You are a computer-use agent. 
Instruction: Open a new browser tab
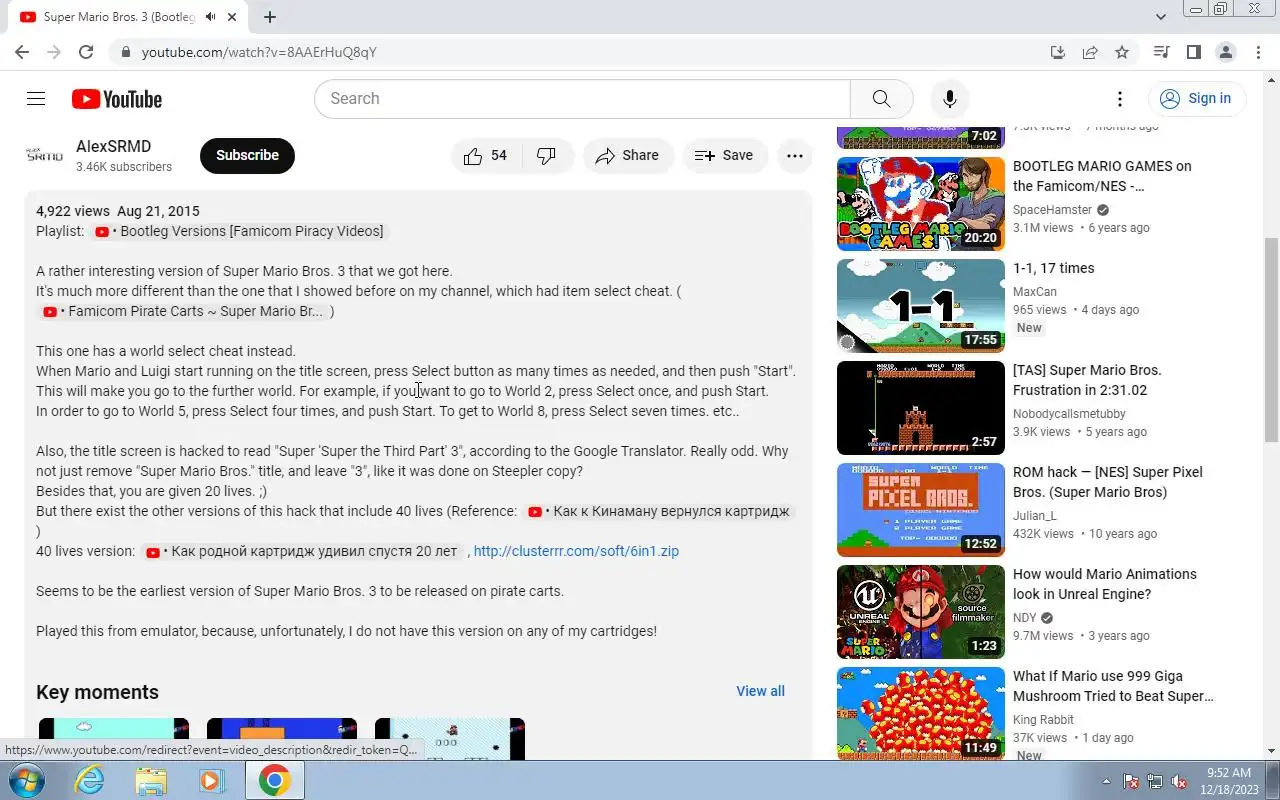270,17
